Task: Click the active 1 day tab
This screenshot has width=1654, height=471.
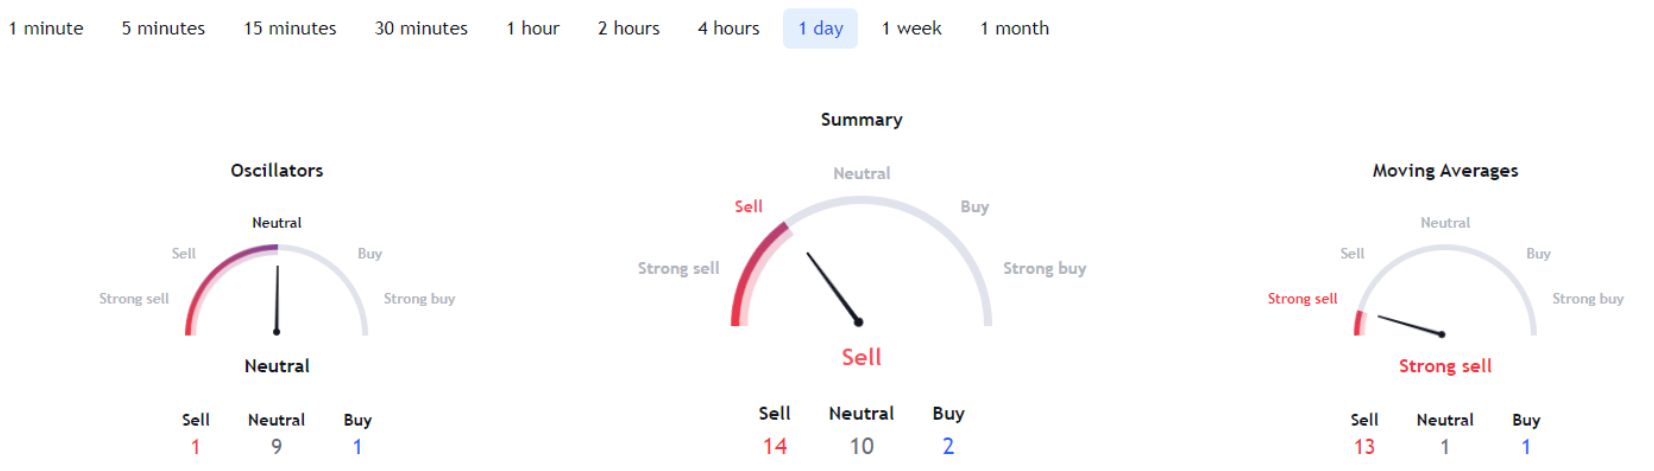Action: pyautogui.click(x=820, y=28)
